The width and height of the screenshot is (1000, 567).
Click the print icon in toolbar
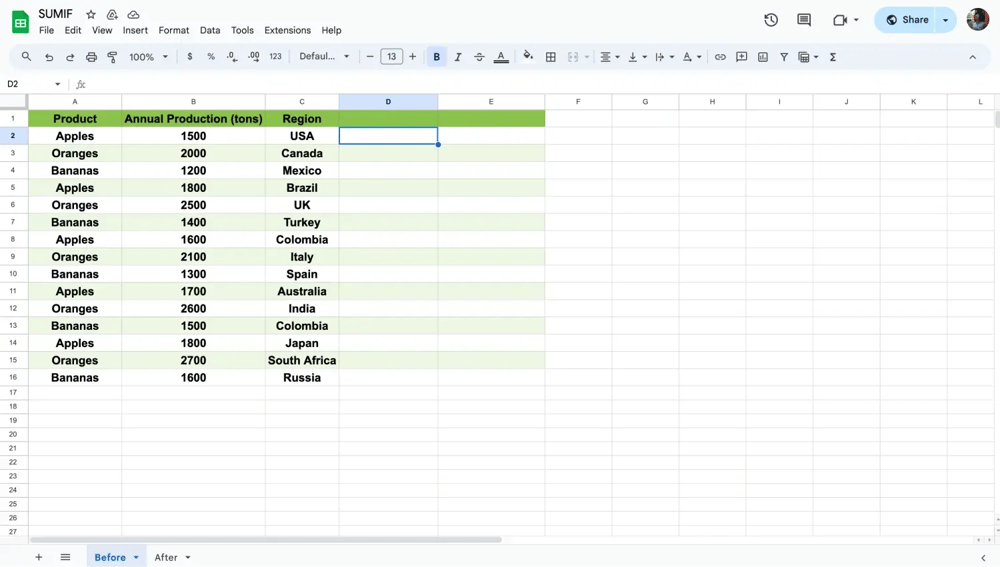pyautogui.click(x=91, y=57)
